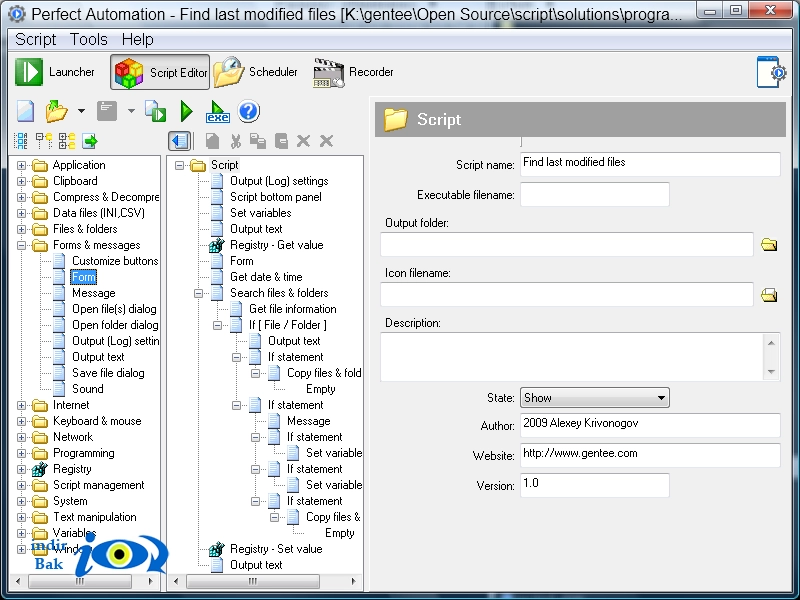Open the dropdown arrow next to save icon

coord(131,111)
